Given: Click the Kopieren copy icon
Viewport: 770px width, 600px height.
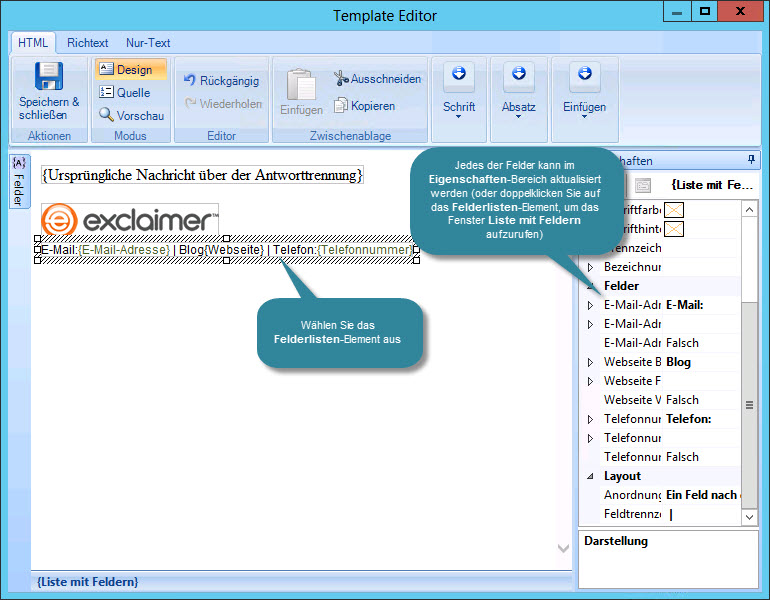Looking at the screenshot, I should (341, 105).
